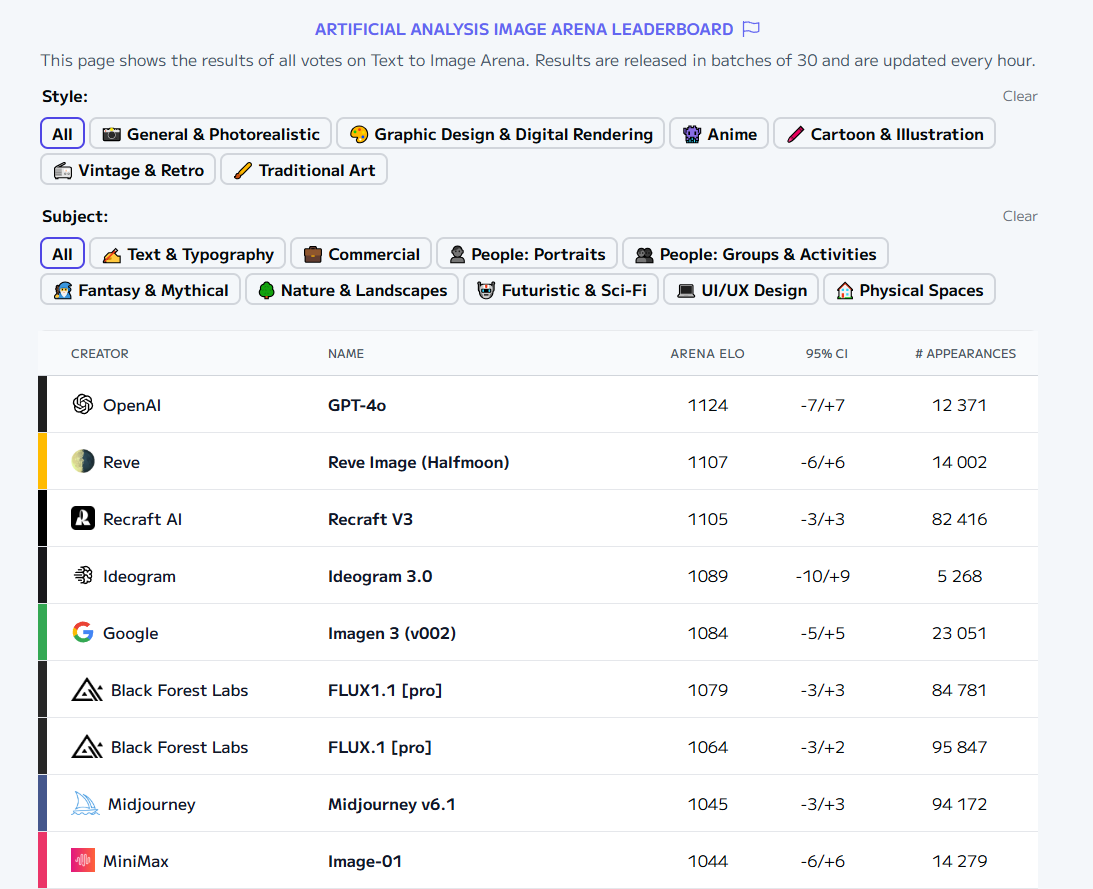Filter by Vintage & Retro style

128,170
